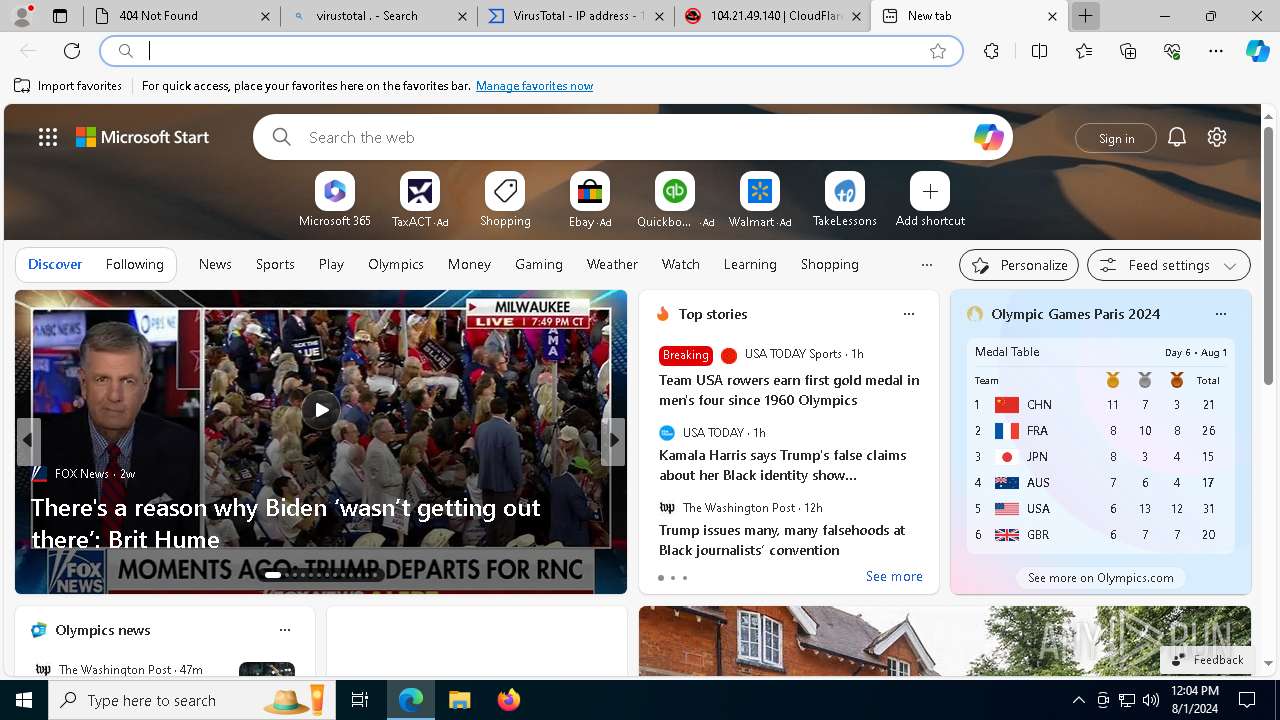Open notifications bell on Microsoft Start
This screenshot has width=1280, height=720.
coord(1177,138)
